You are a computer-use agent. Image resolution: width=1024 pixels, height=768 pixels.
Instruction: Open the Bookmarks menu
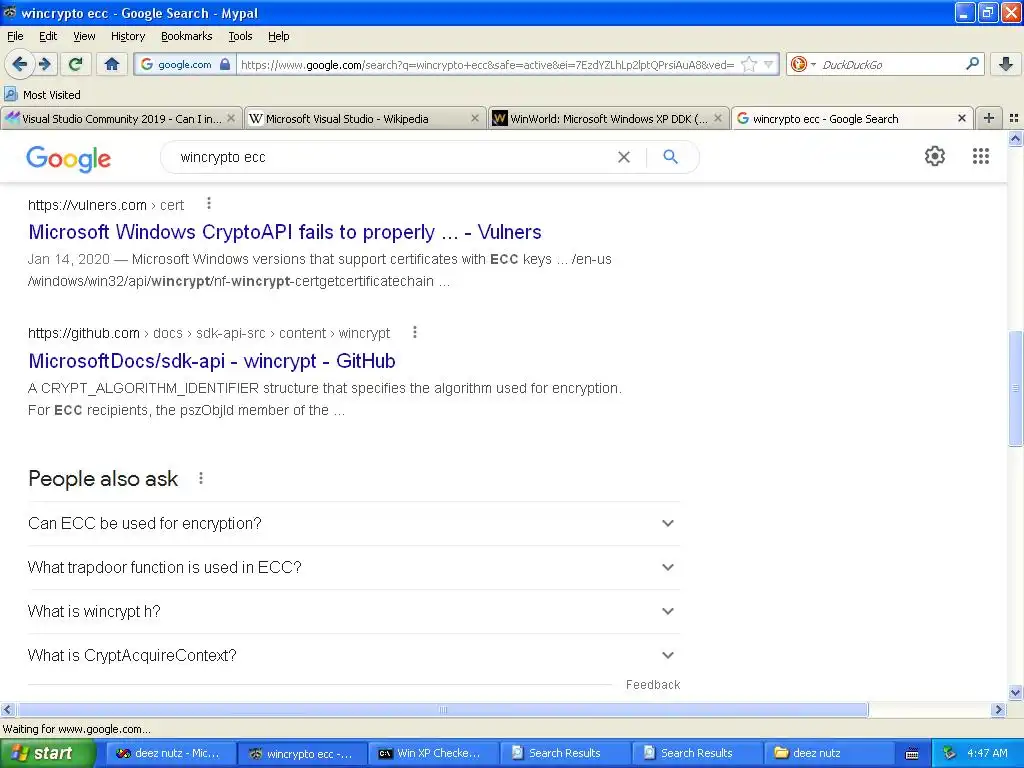[x=187, y=36]
